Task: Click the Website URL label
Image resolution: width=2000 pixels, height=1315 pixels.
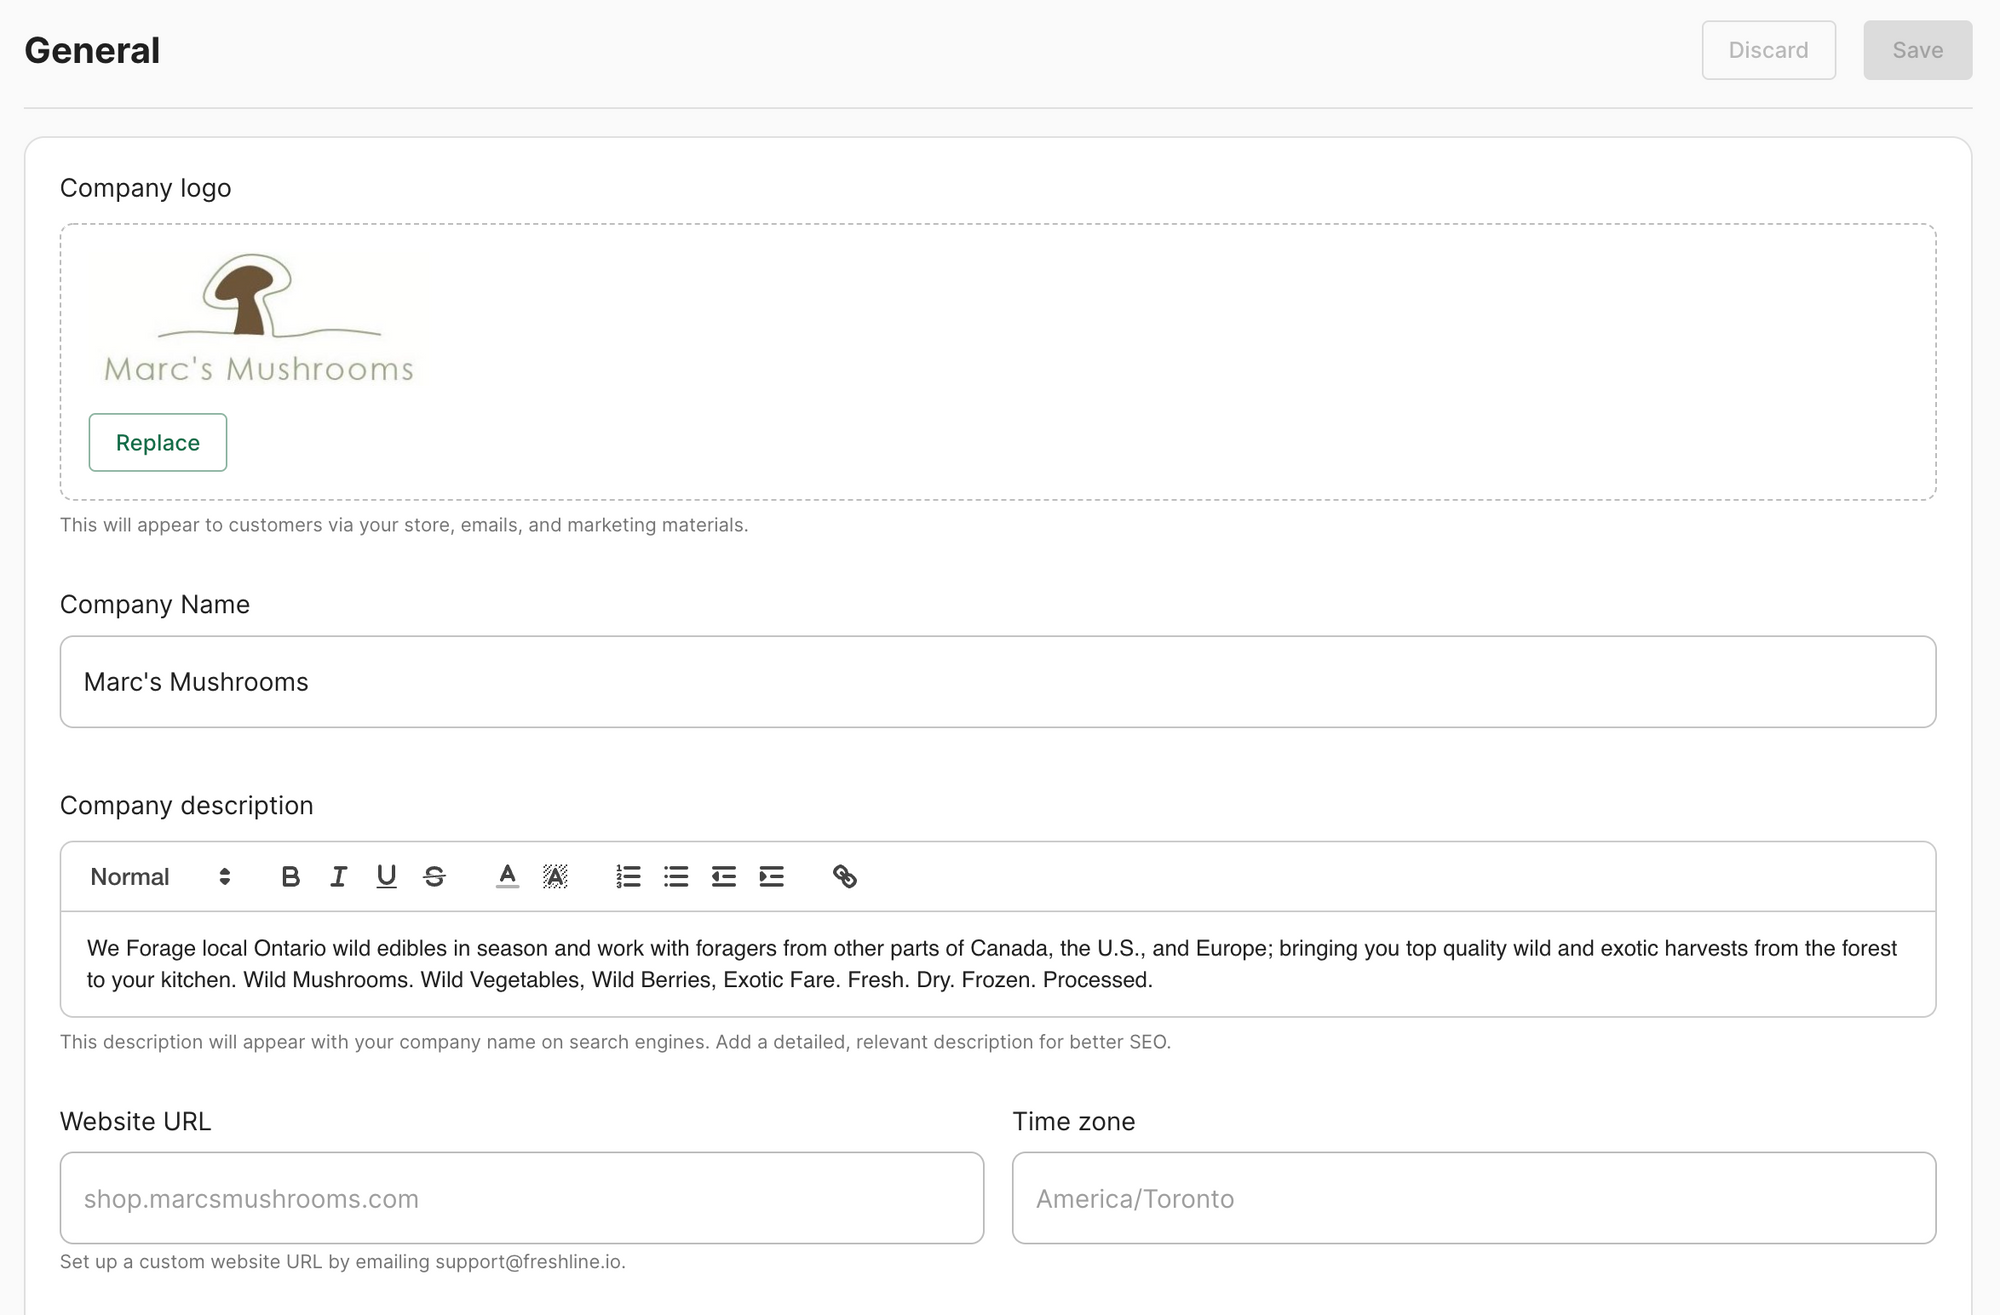Action: pos(136,1122)
